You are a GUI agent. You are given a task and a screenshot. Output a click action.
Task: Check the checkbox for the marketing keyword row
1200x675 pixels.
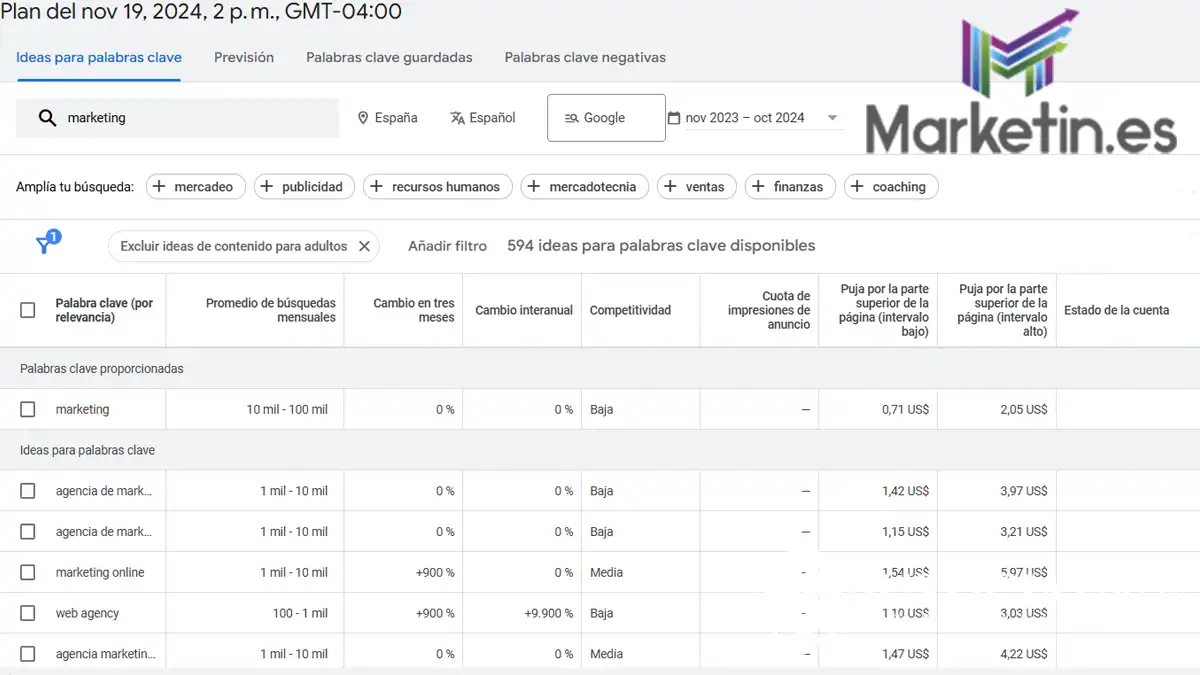click(x=27, y=408)
